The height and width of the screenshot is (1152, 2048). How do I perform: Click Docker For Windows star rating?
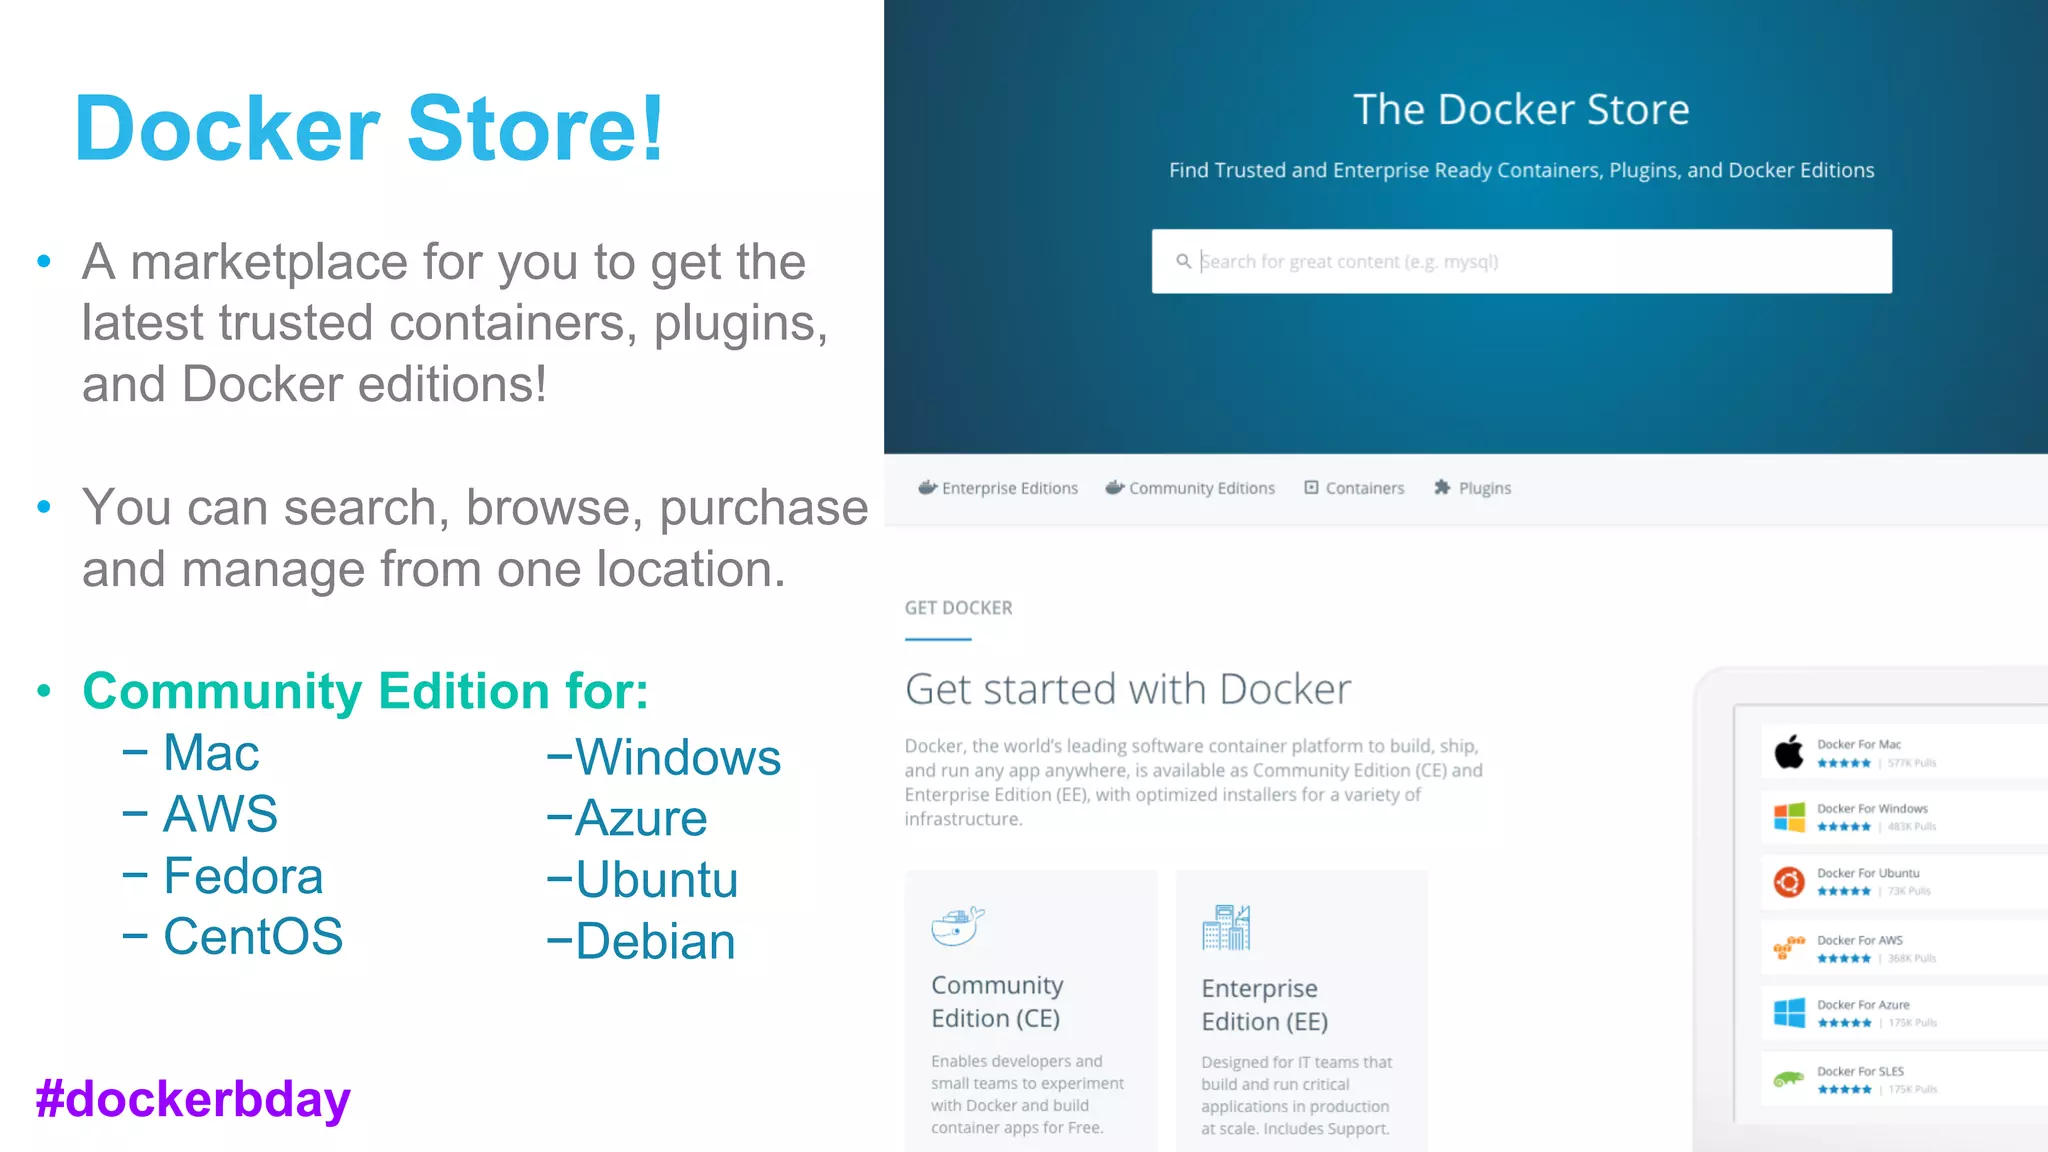tap(1844, 827)
